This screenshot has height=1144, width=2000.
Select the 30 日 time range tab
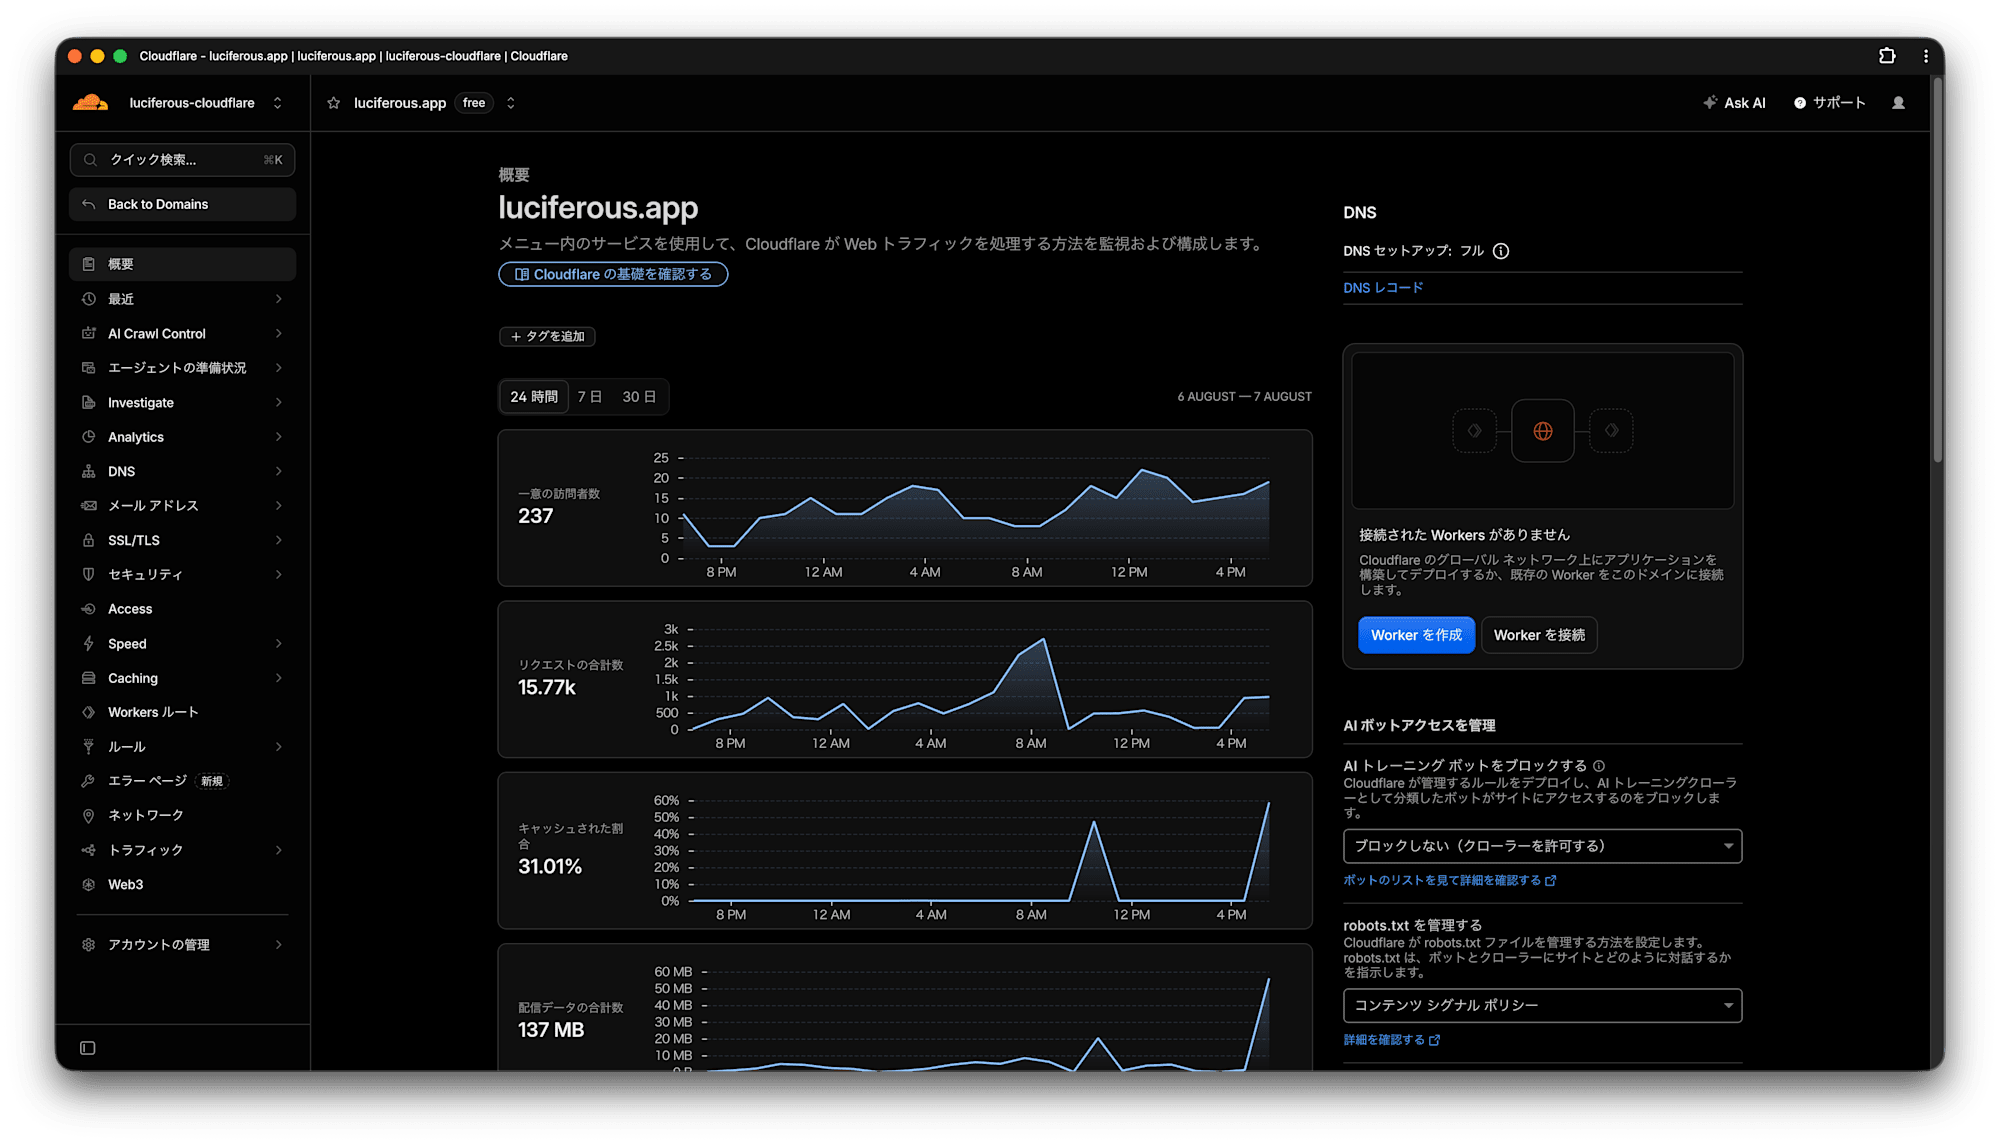point(639,397)
